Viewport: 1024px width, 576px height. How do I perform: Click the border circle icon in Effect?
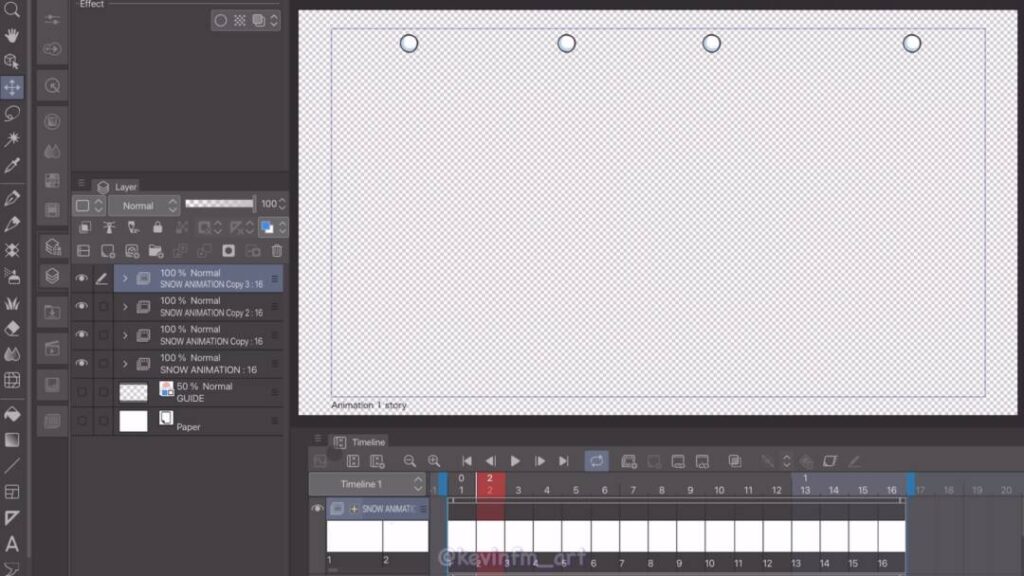click(221, 20)
